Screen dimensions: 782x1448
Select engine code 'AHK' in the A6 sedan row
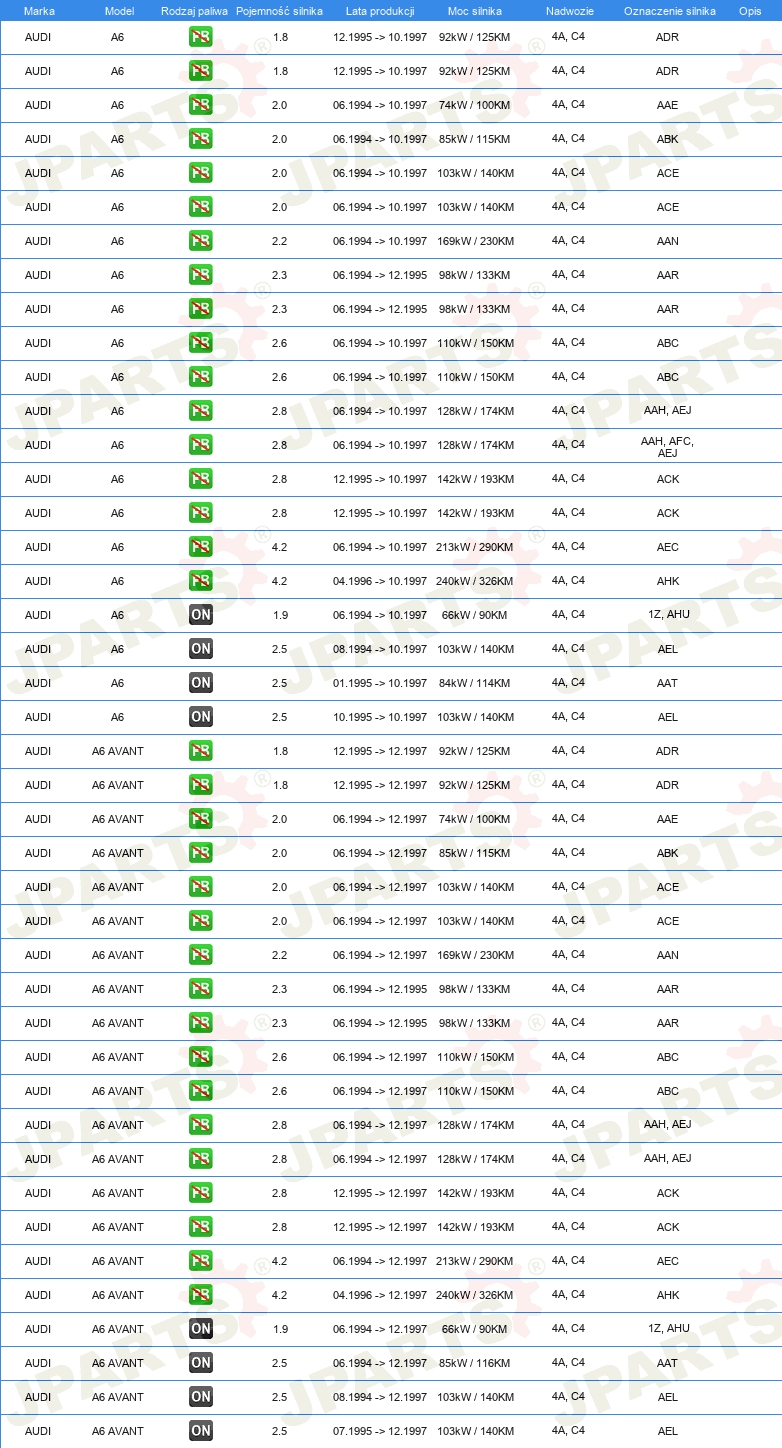click(667, 581)
